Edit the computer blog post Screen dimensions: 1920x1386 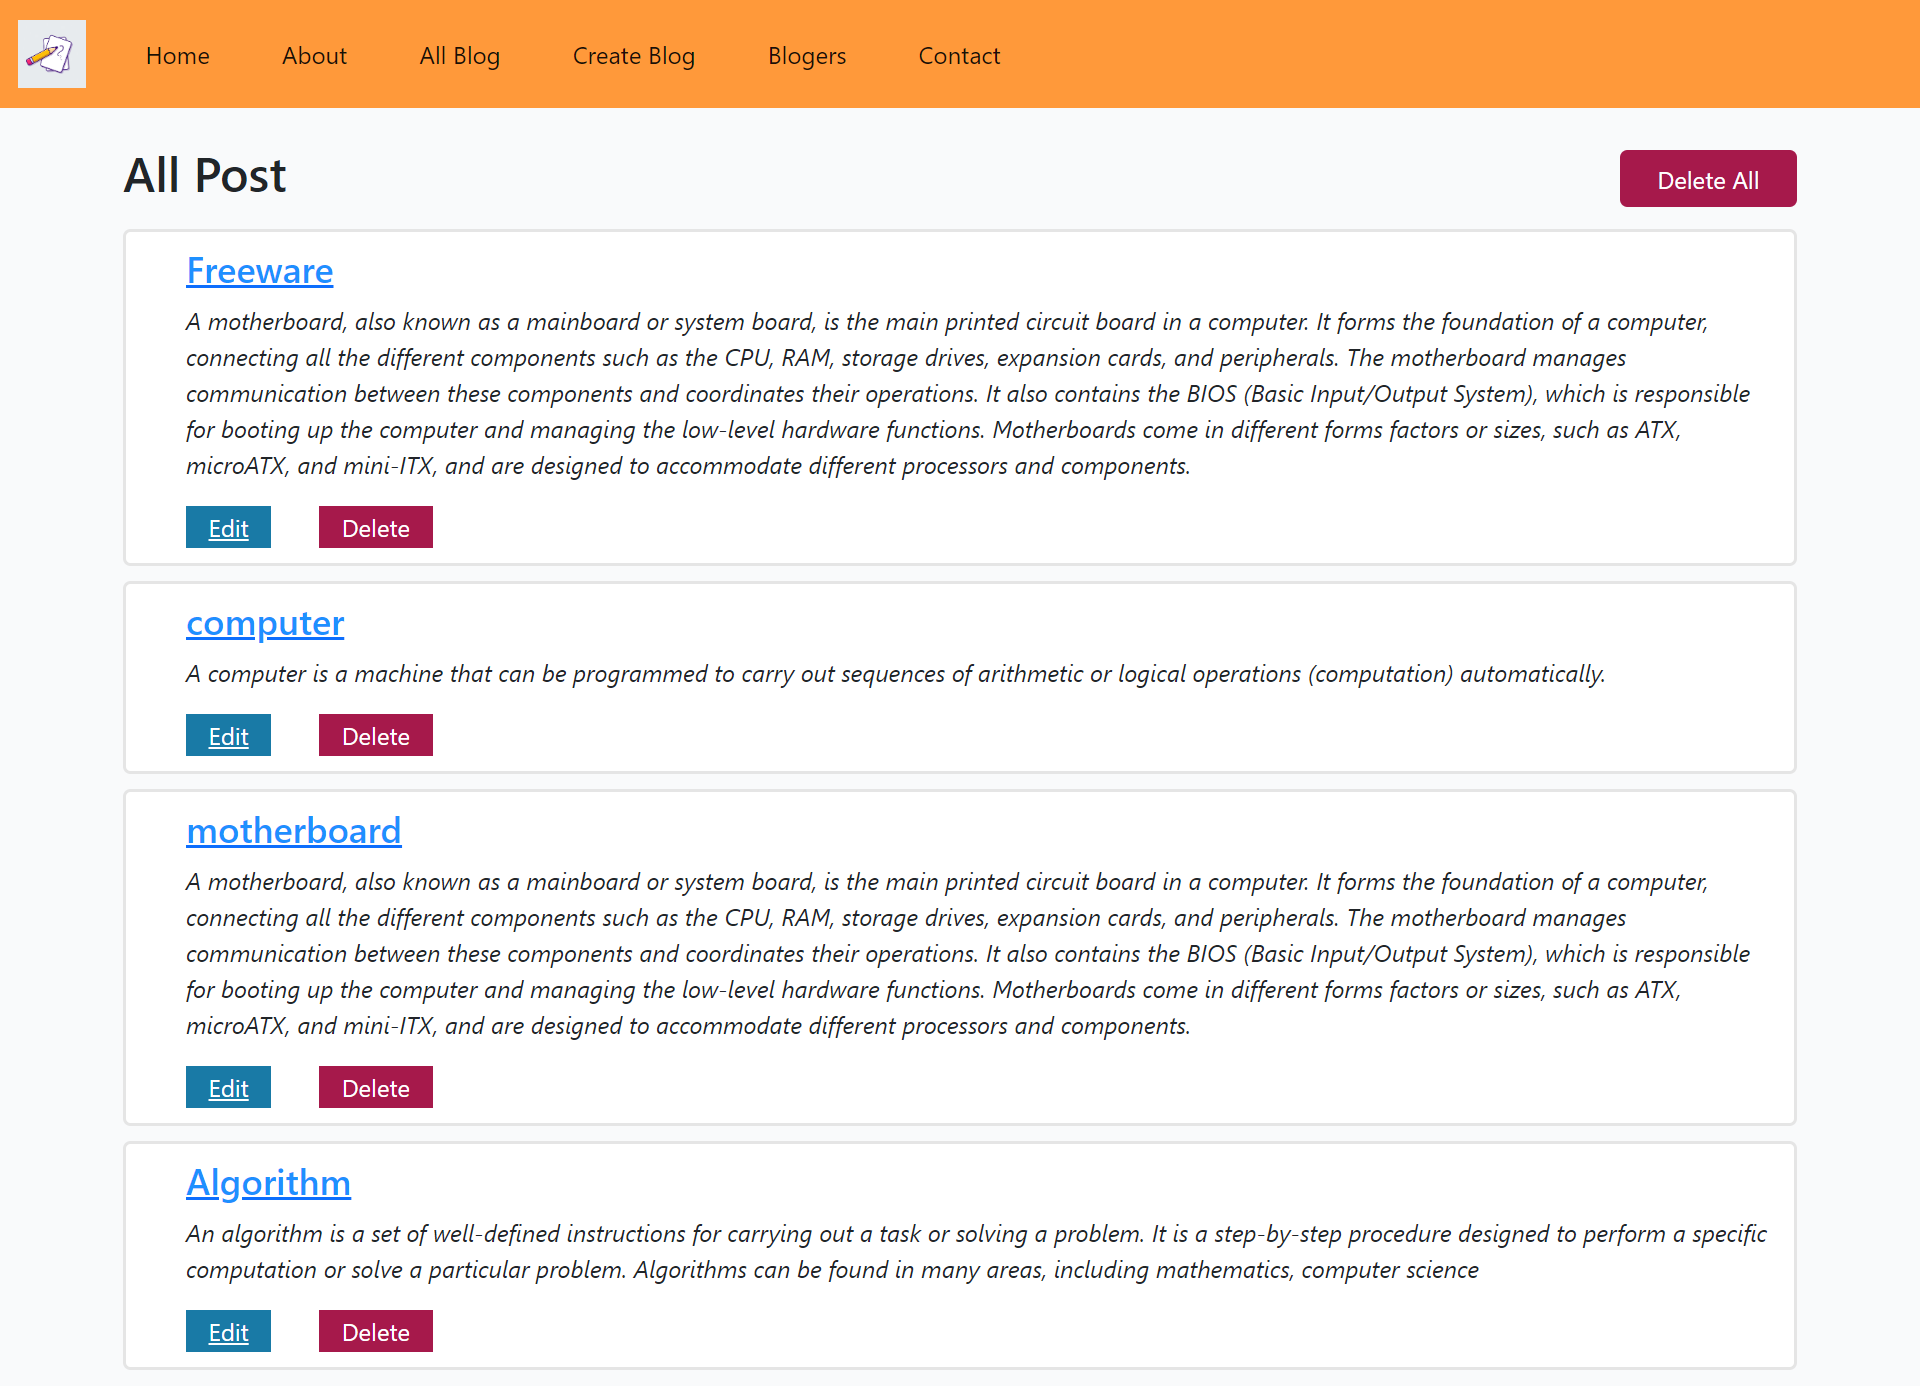[x=228, y=733]
